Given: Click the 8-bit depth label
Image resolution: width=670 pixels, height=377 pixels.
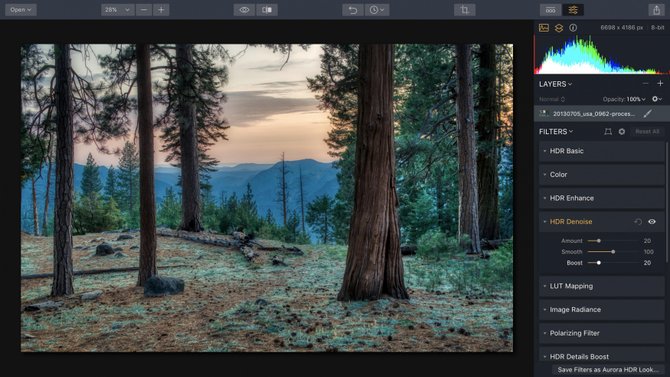Looking at the screenshot, I should click(658, 27).
